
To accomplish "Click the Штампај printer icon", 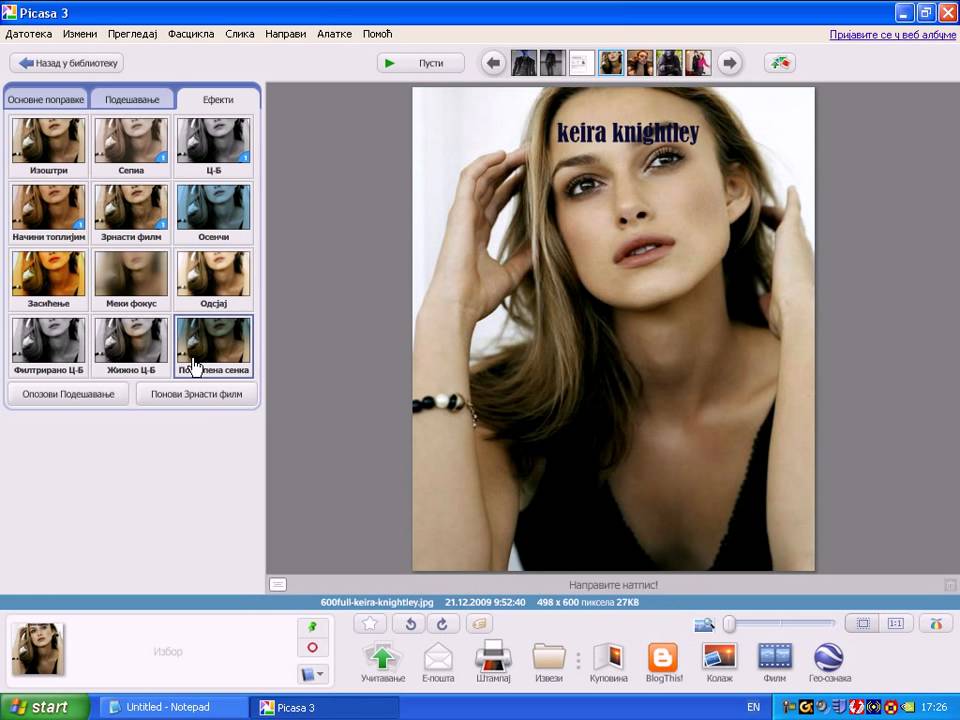I will coord(493,658).
